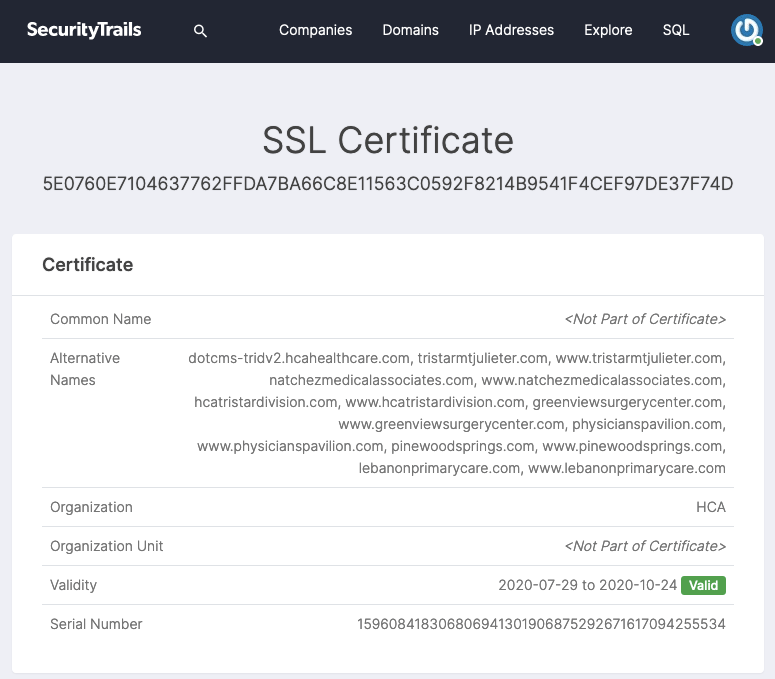Open the IP Addresses page
The height and width of the screenshot is (679, 775).
(x=511, y=30)
